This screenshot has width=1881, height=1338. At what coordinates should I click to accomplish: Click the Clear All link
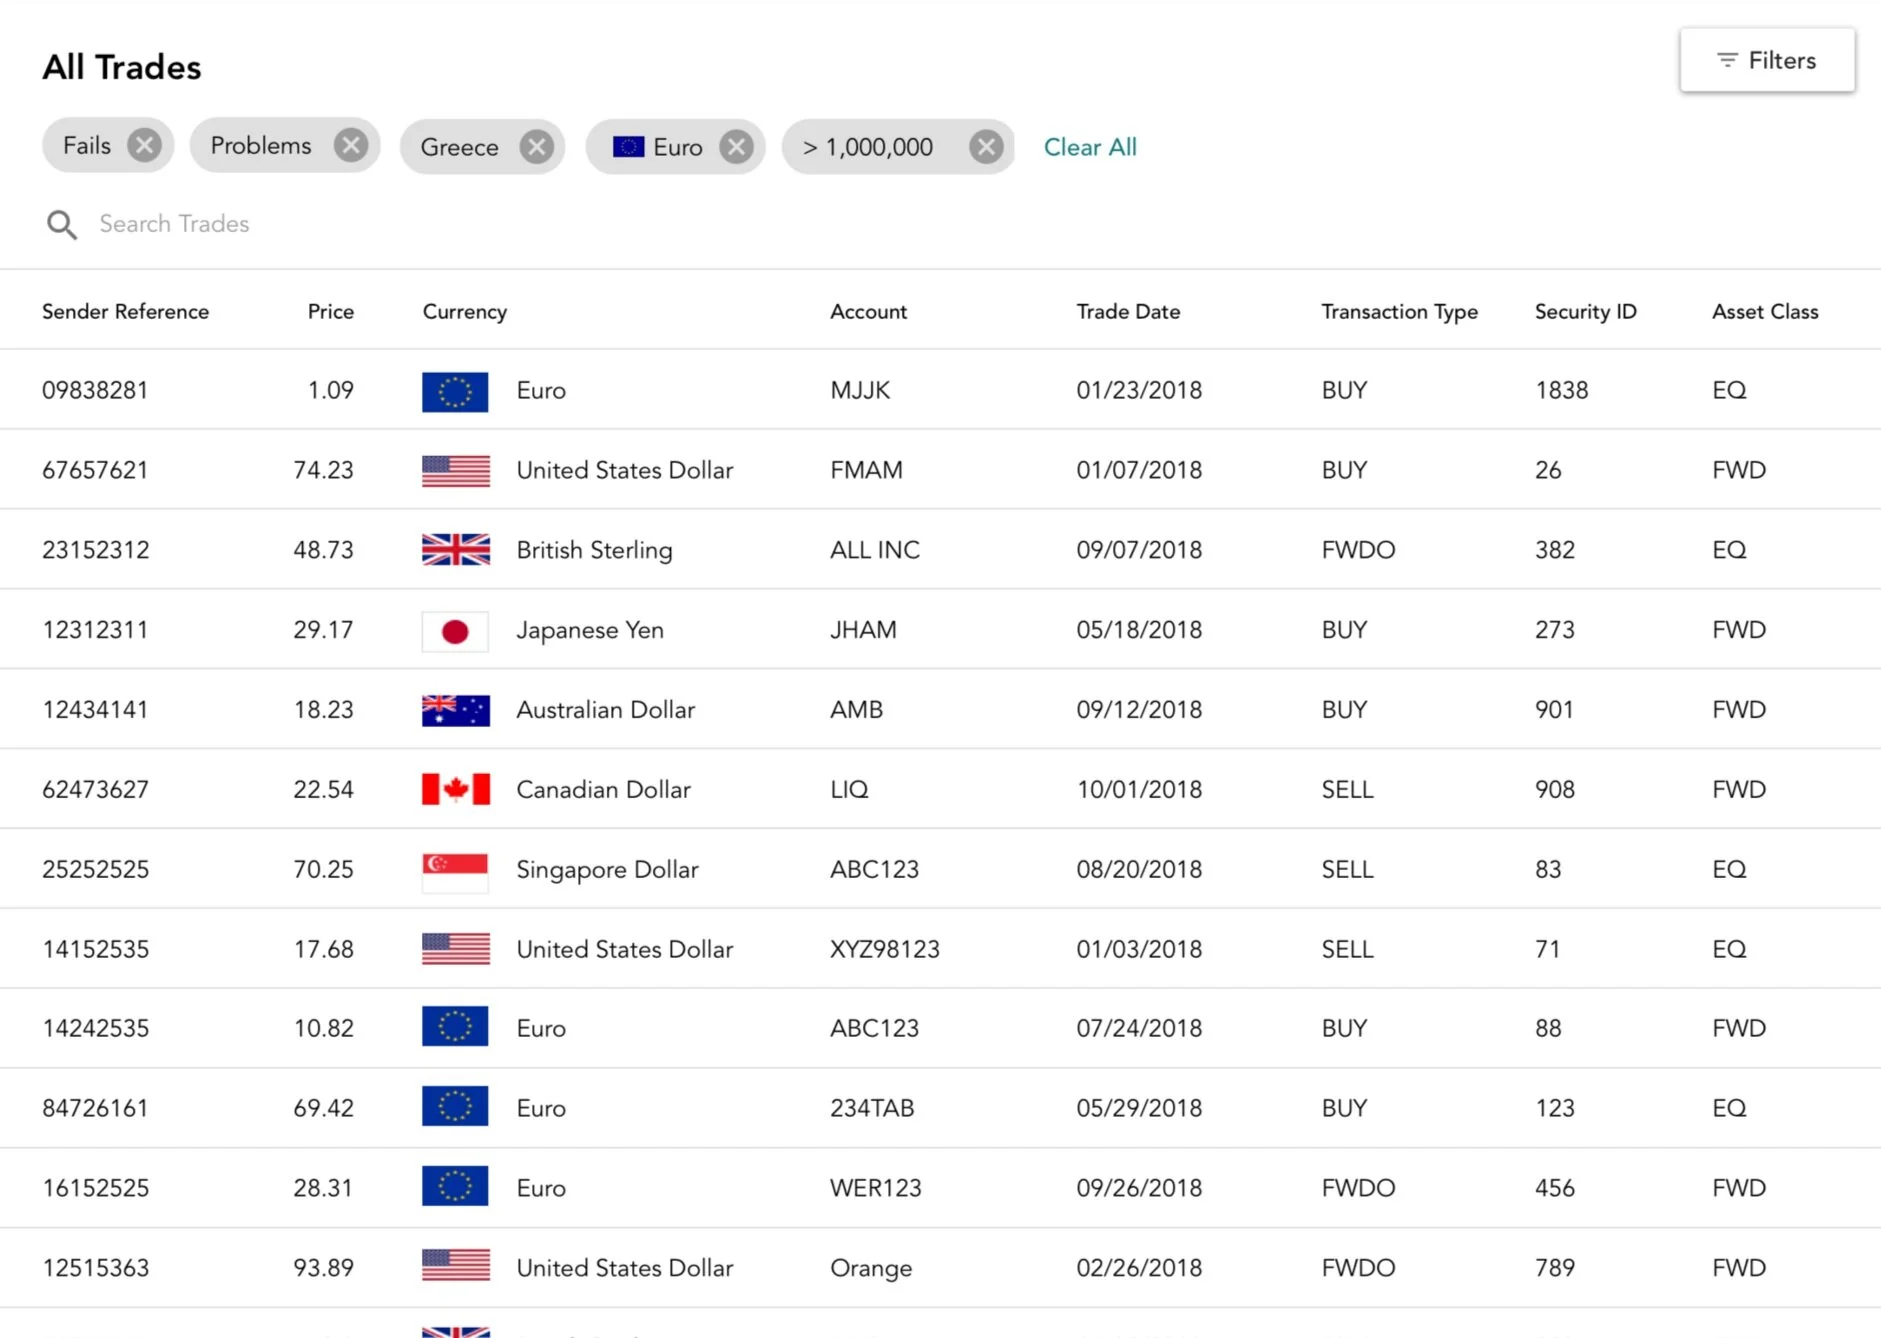(1090, 147)
